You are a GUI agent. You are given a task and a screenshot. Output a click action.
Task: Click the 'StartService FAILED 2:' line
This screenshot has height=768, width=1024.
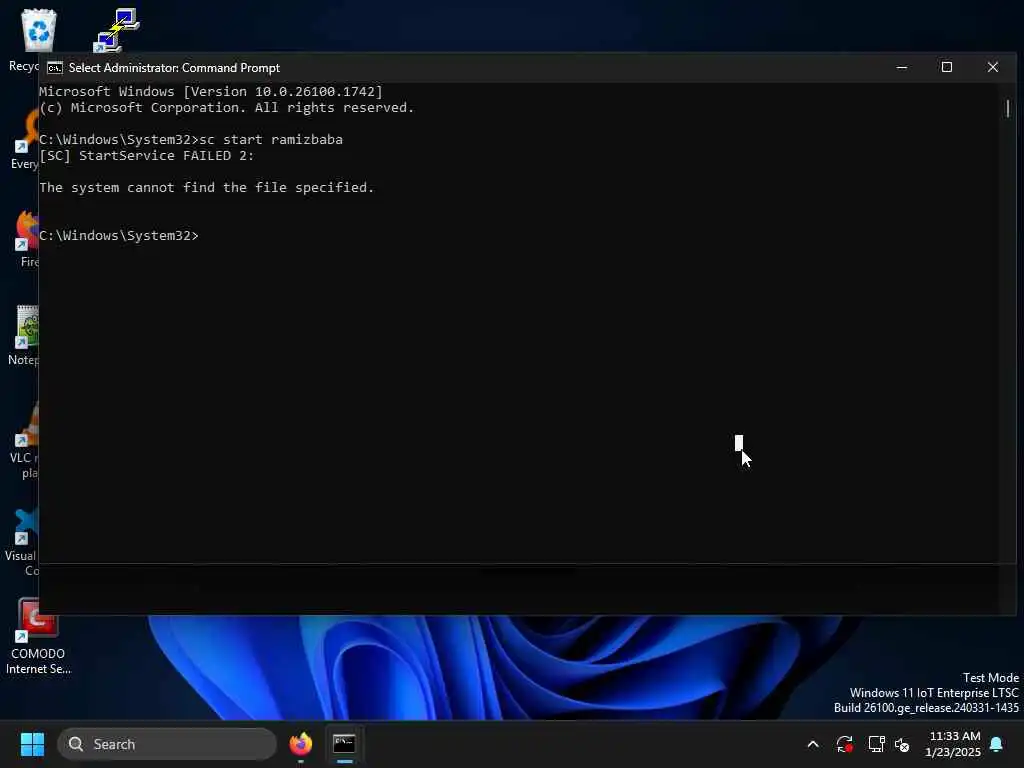point(147,155)
